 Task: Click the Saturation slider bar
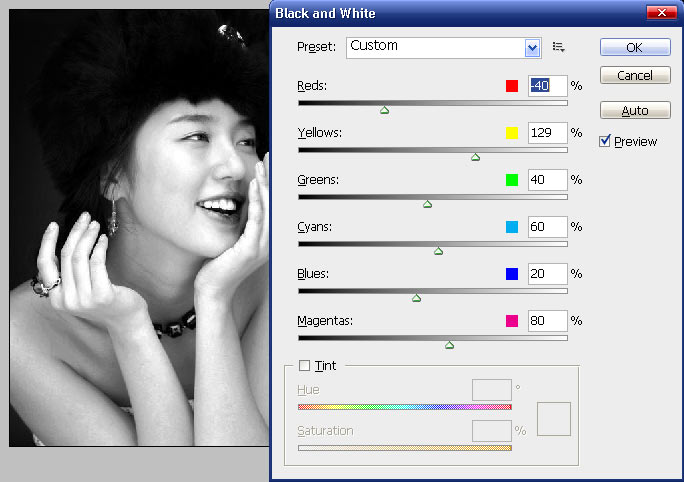pos(405,448)
